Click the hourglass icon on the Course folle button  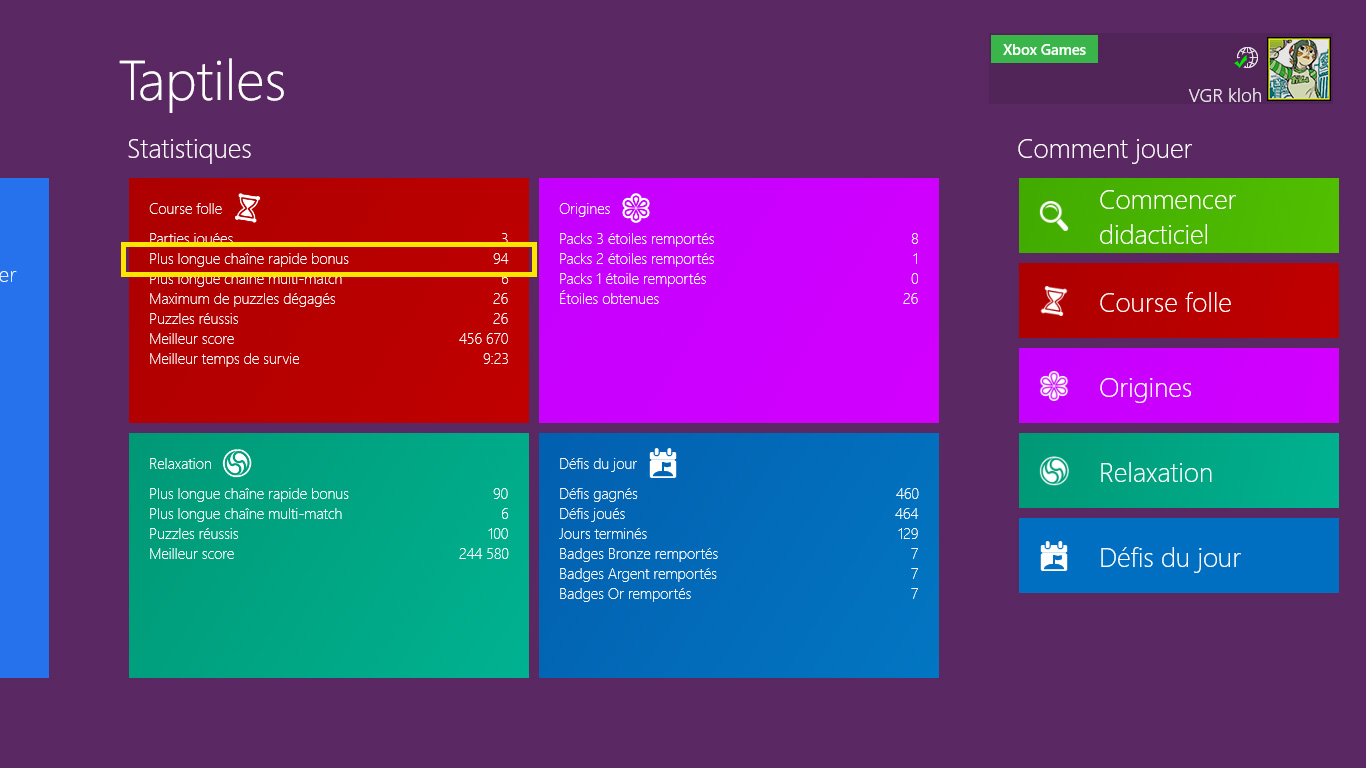click(1054, 302)
